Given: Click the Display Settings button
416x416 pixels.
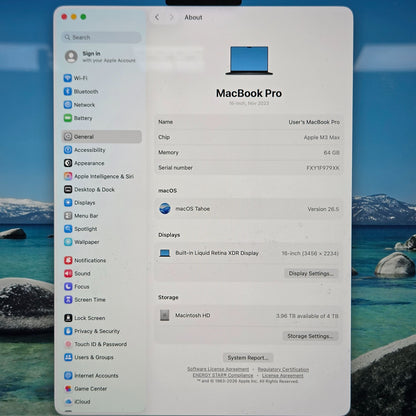Looking at the screenshot, I should click(311, 273).
